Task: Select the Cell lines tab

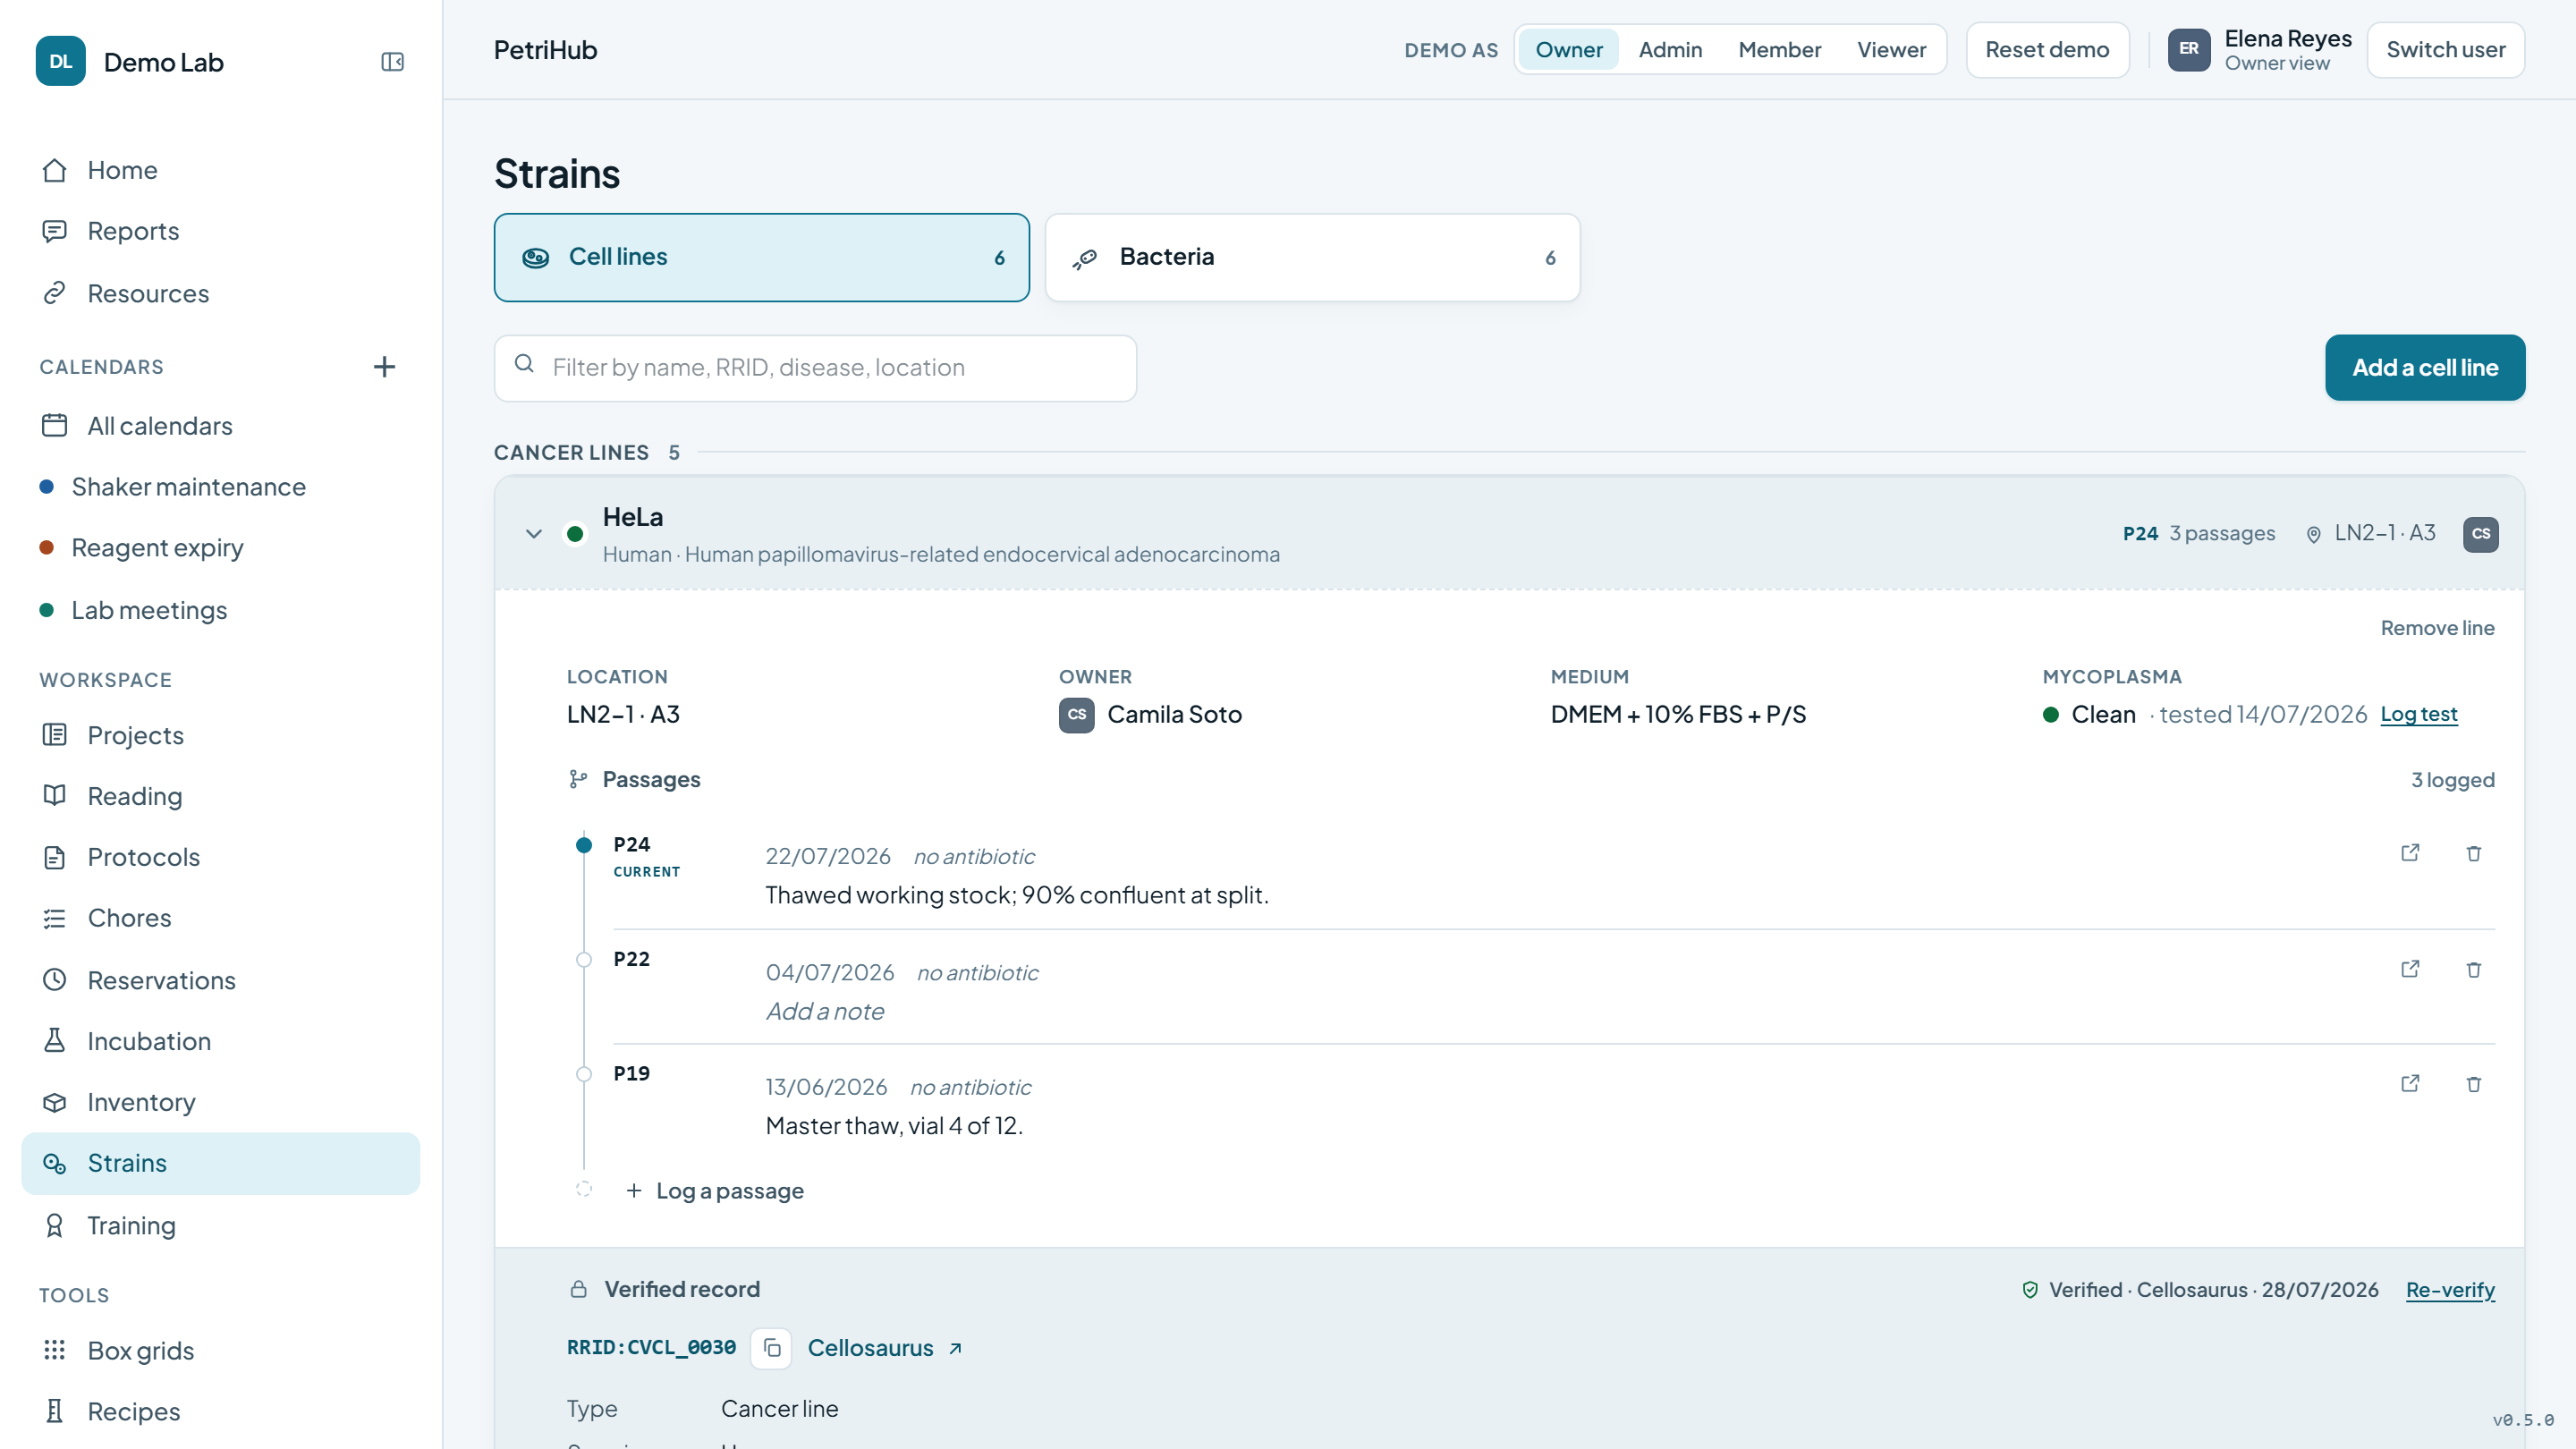Action: click(762, 257)
